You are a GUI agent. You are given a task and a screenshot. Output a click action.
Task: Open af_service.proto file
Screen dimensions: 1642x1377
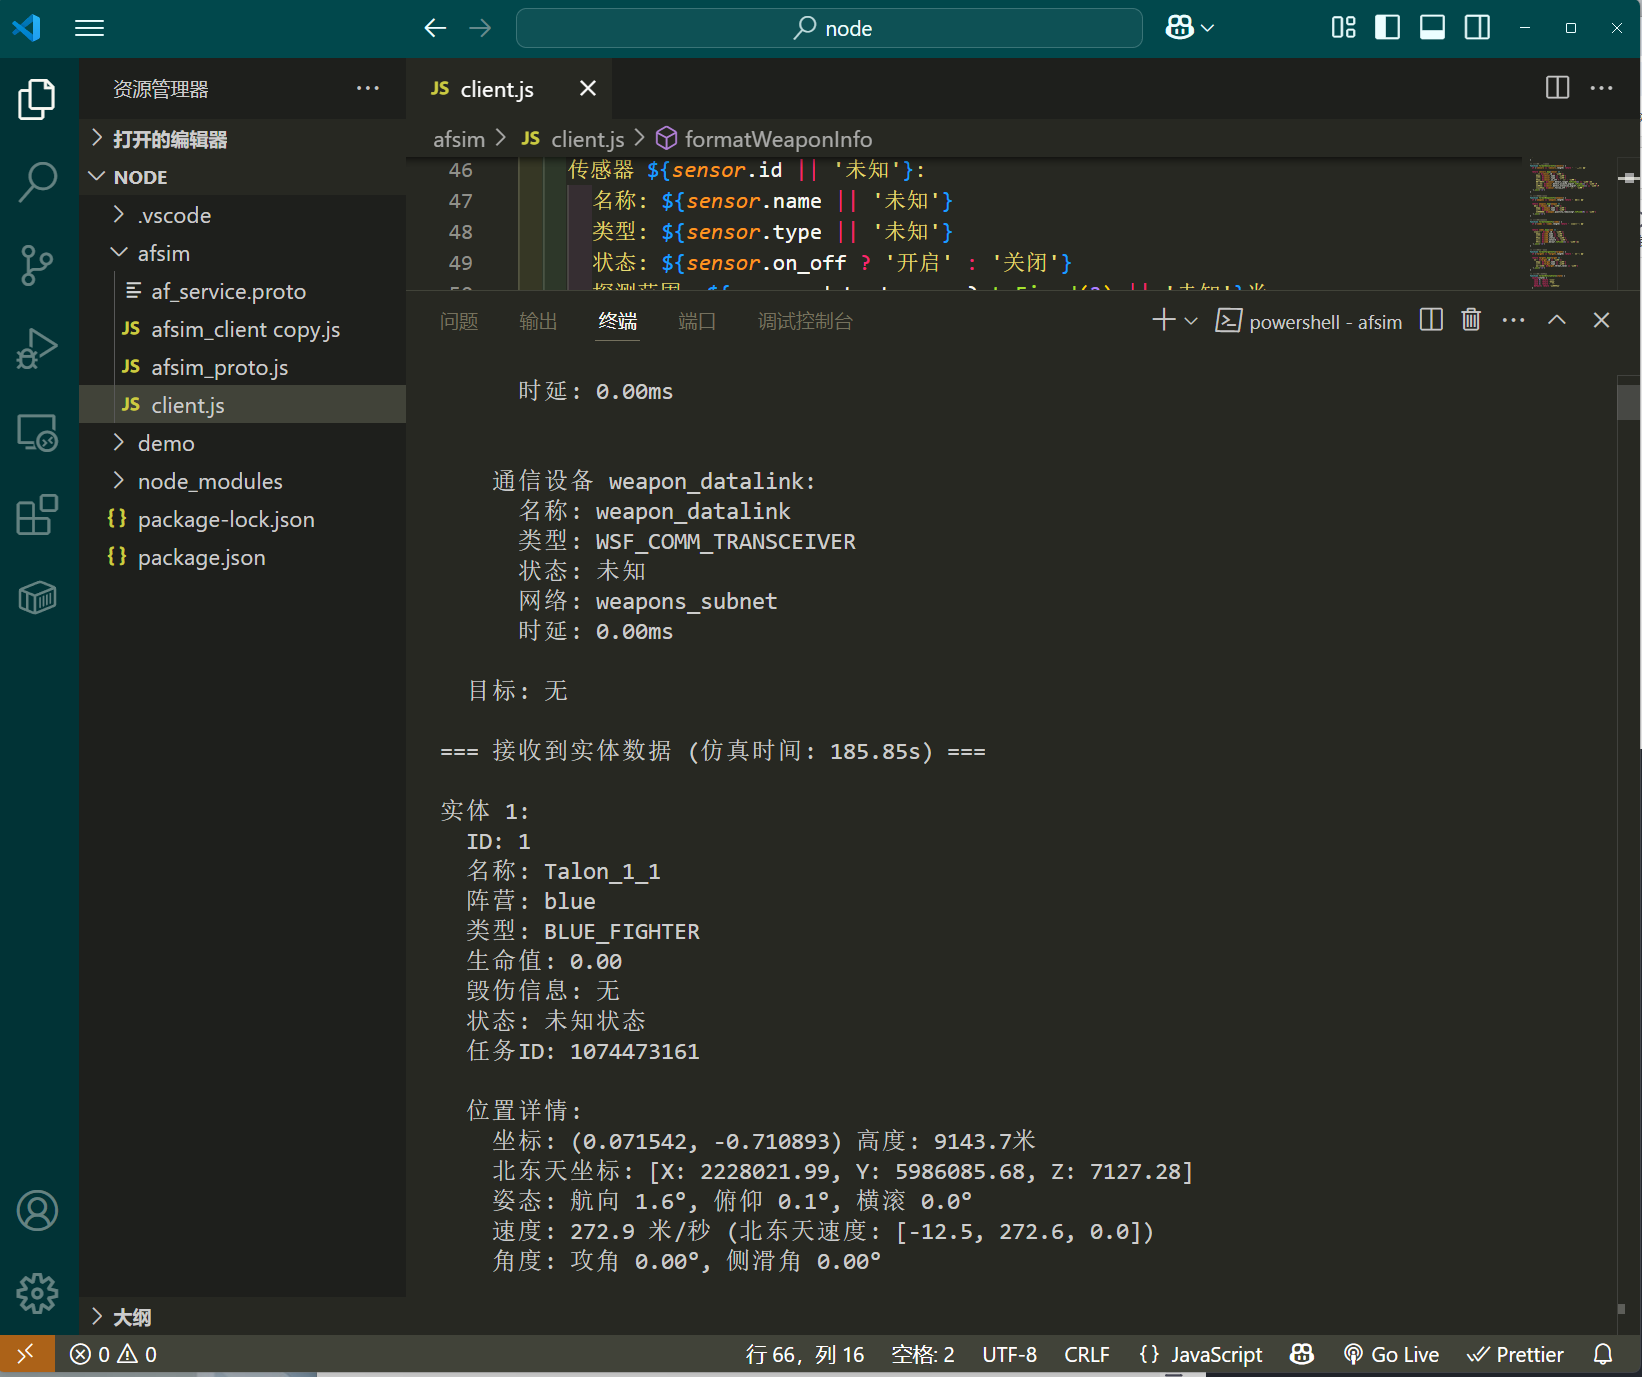tap(242, 291)
